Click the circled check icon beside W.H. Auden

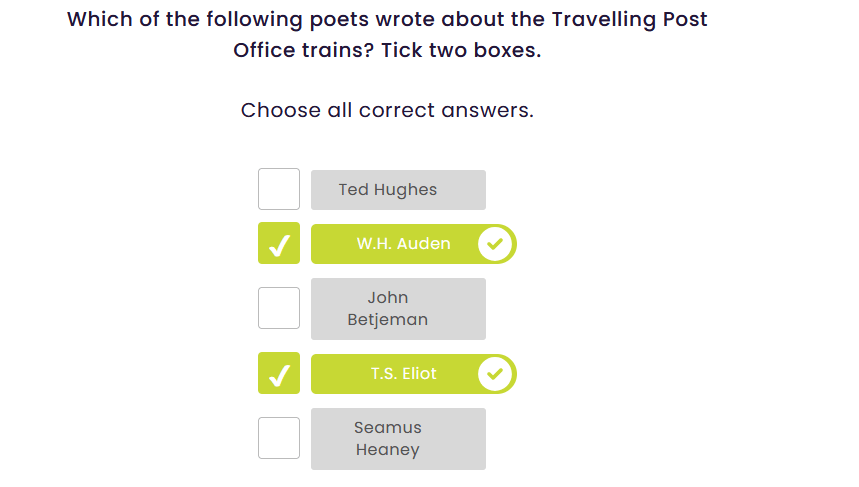coord(495,244)
